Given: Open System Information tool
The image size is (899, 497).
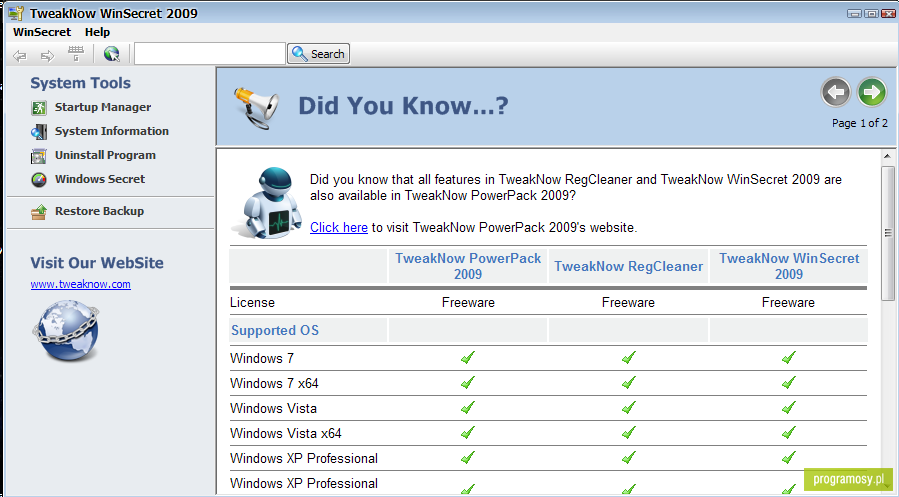Looking at the screenshot, I should (x=112, y=131).
